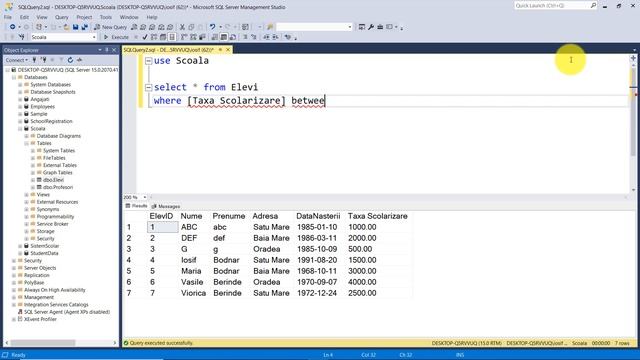Select the dbo.Profesori table node
Screen dimensions: 640x360
58,187
